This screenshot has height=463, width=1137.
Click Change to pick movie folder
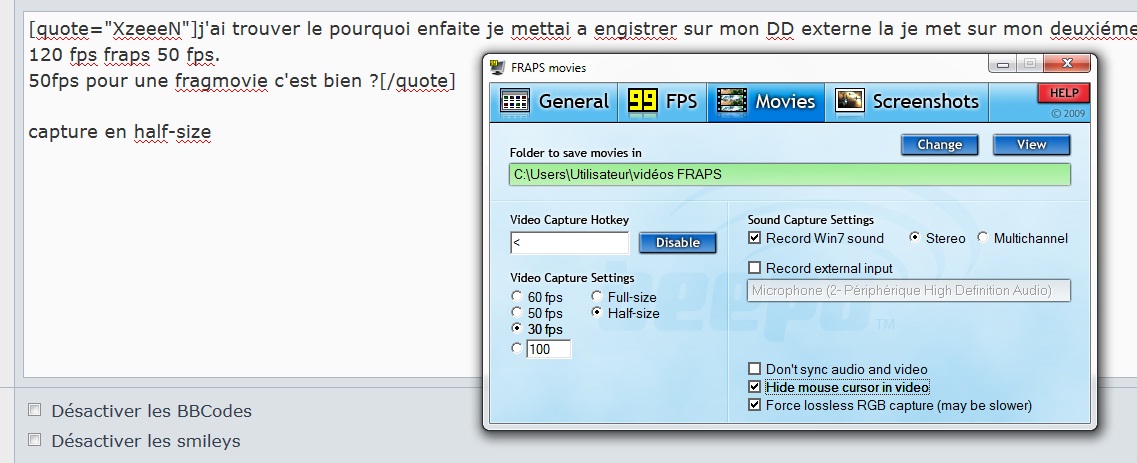(x=939, y=145)
